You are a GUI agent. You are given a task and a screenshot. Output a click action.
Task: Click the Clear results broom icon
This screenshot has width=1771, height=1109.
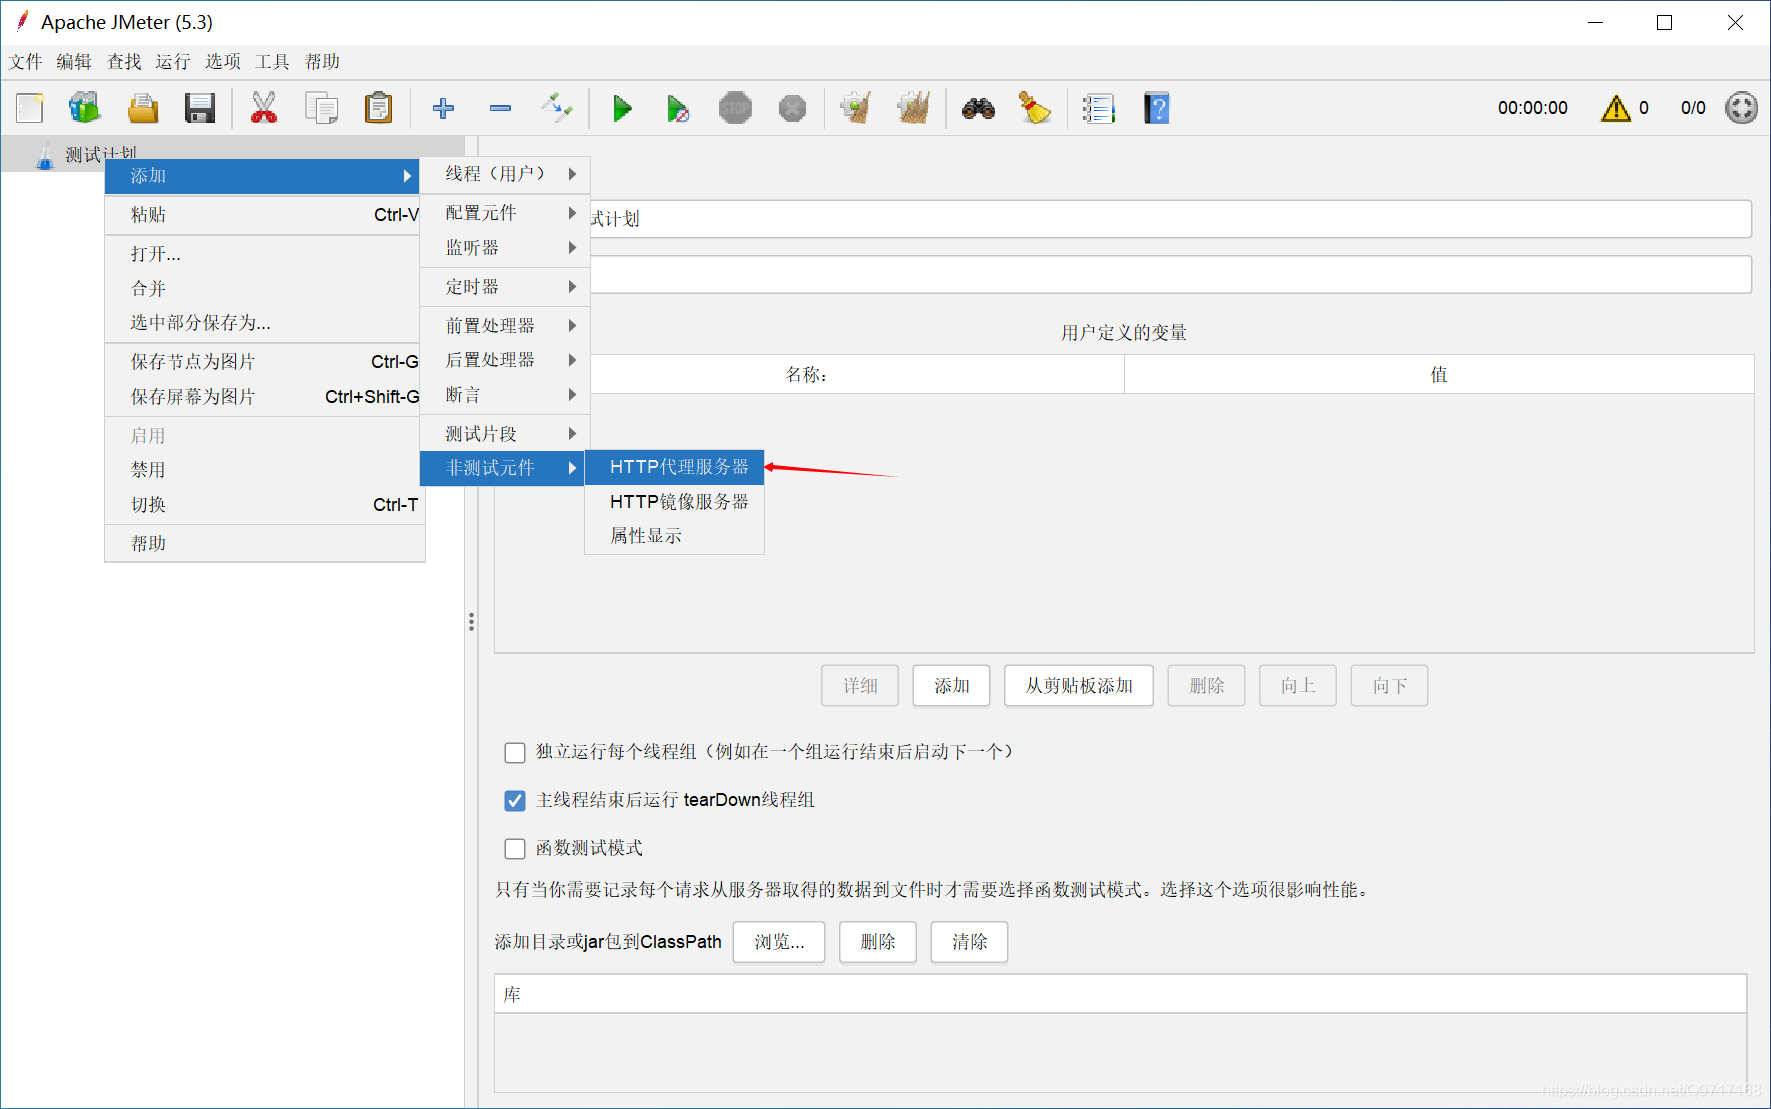[x=856, y=108]
